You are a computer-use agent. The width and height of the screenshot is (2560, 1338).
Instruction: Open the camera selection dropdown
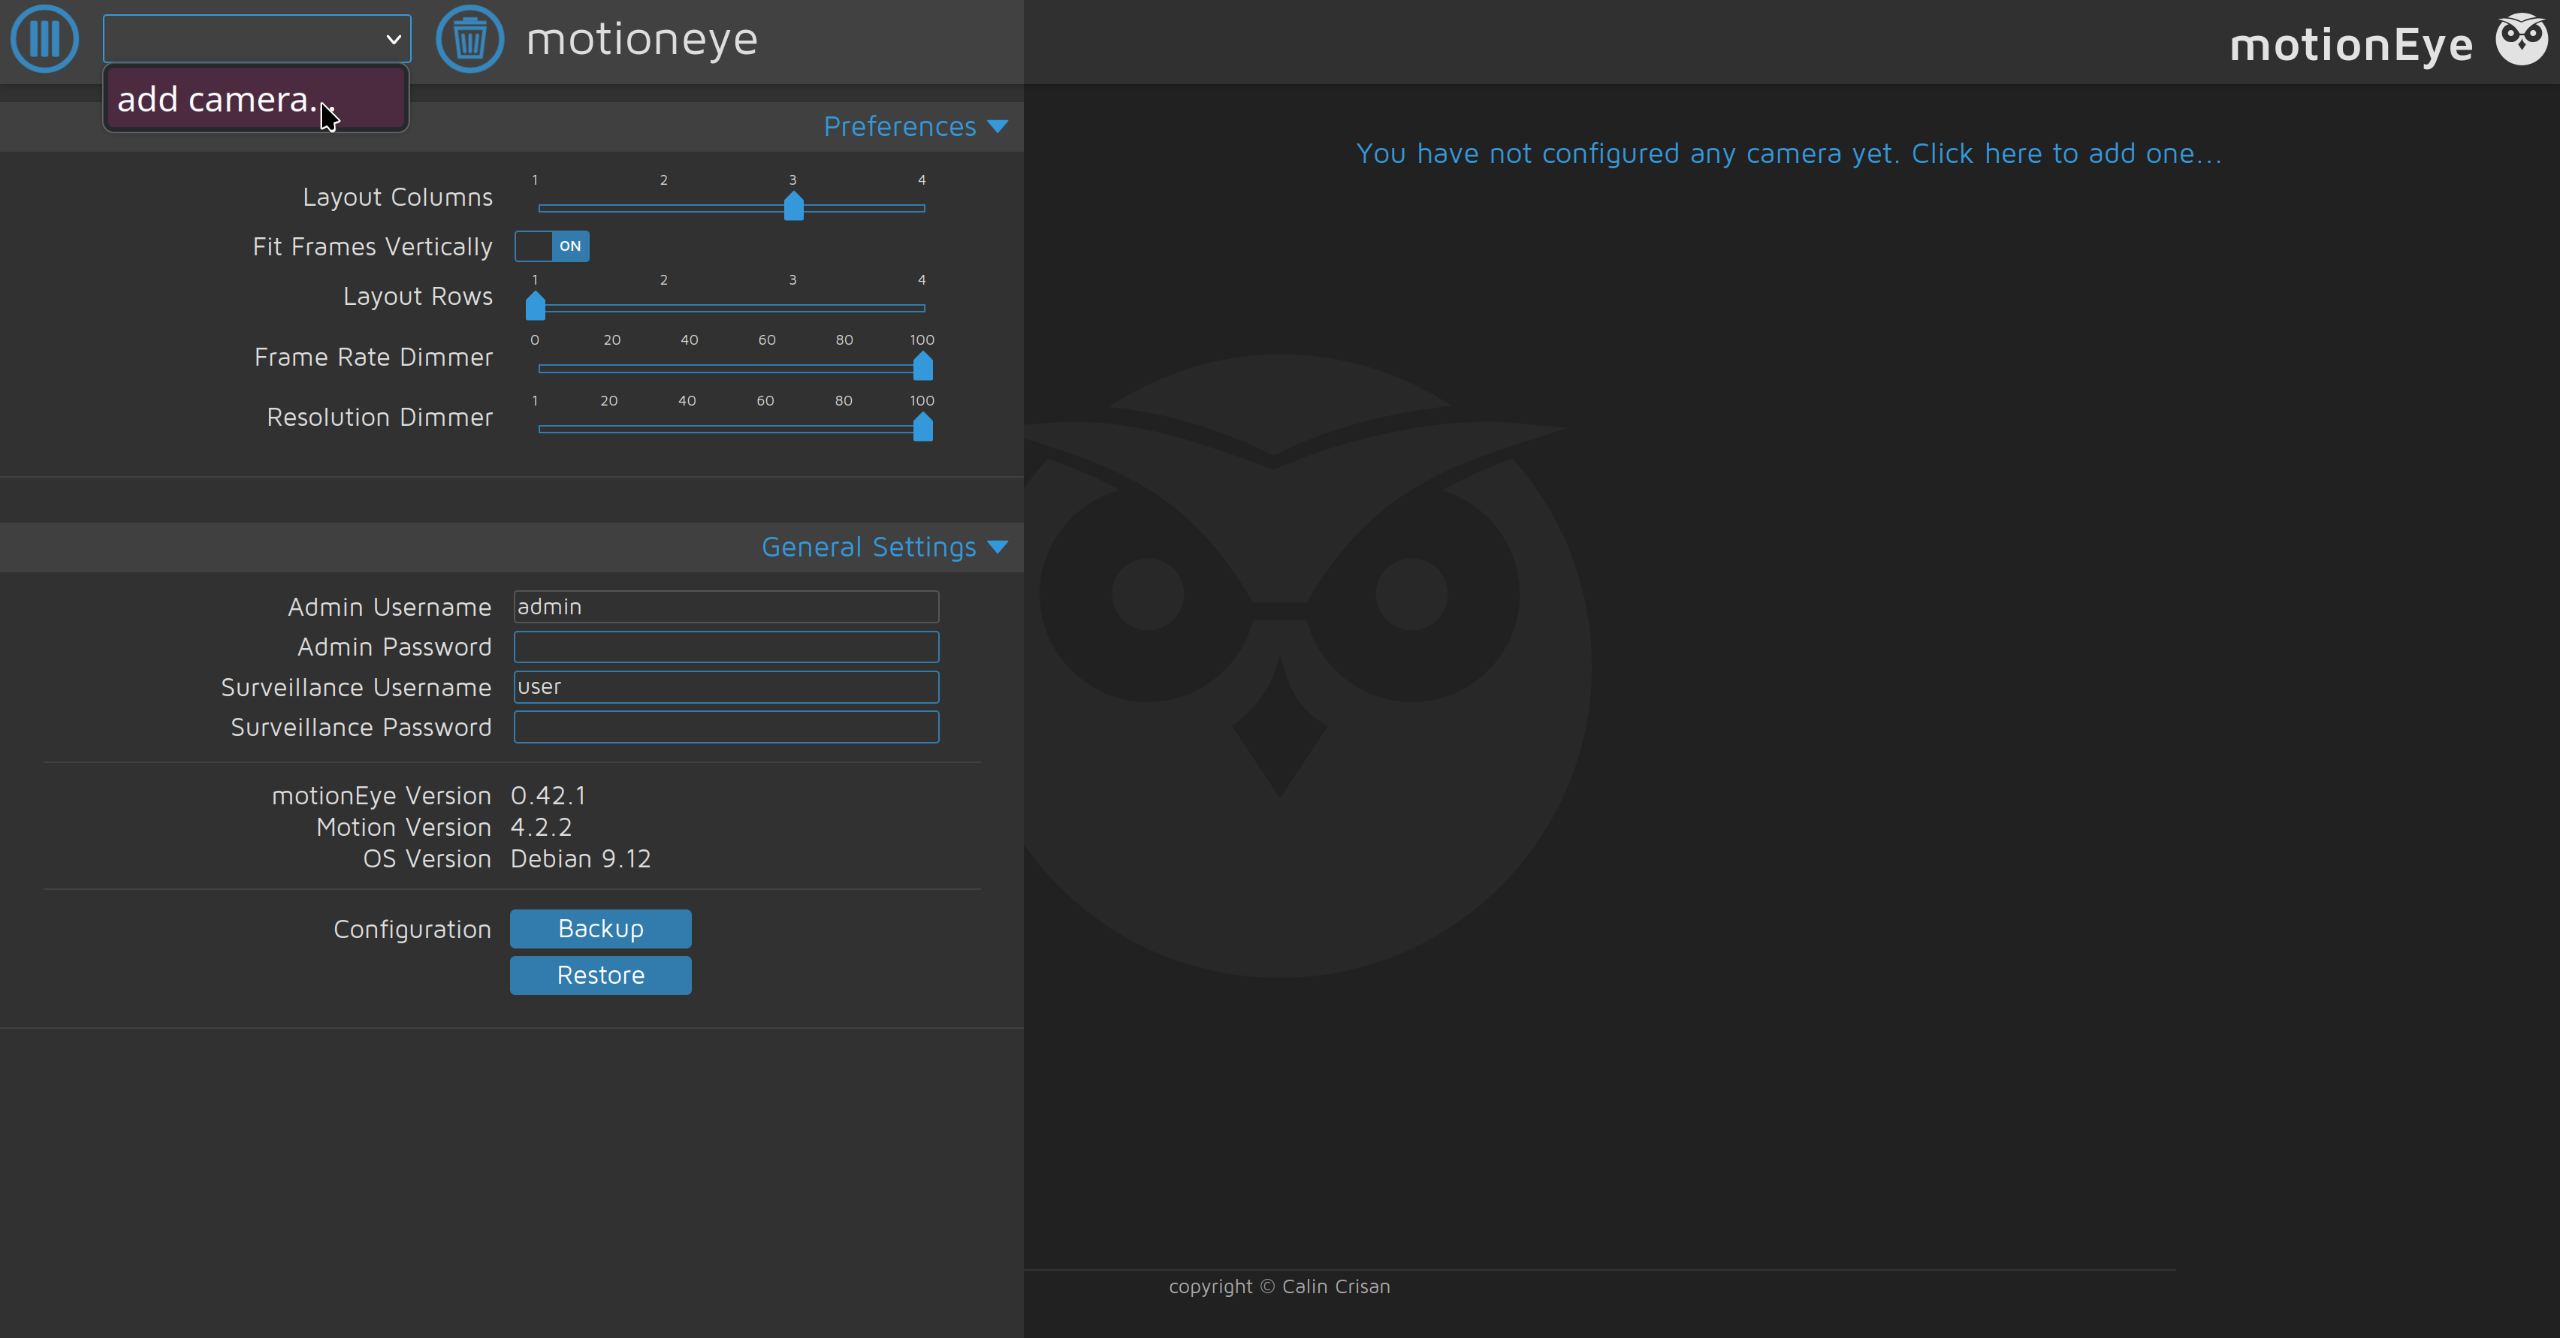[x=257, y=39]
